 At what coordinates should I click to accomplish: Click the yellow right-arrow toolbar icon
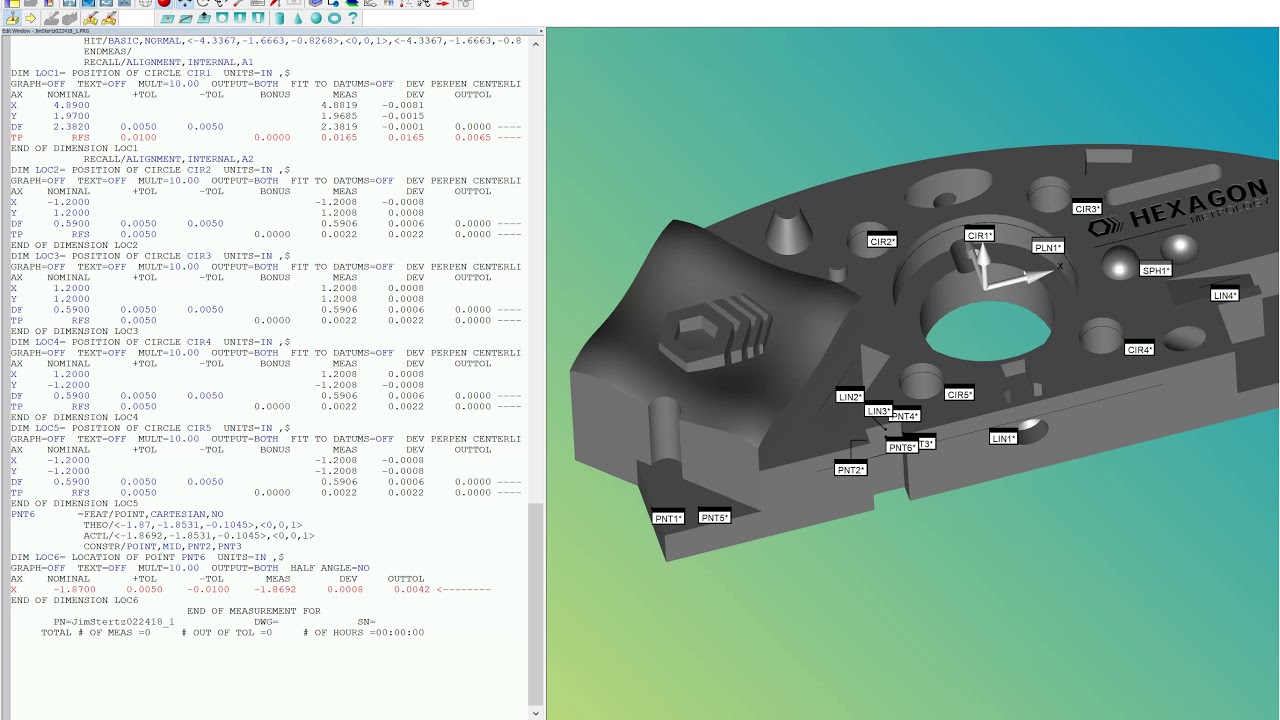pos(30,18)
